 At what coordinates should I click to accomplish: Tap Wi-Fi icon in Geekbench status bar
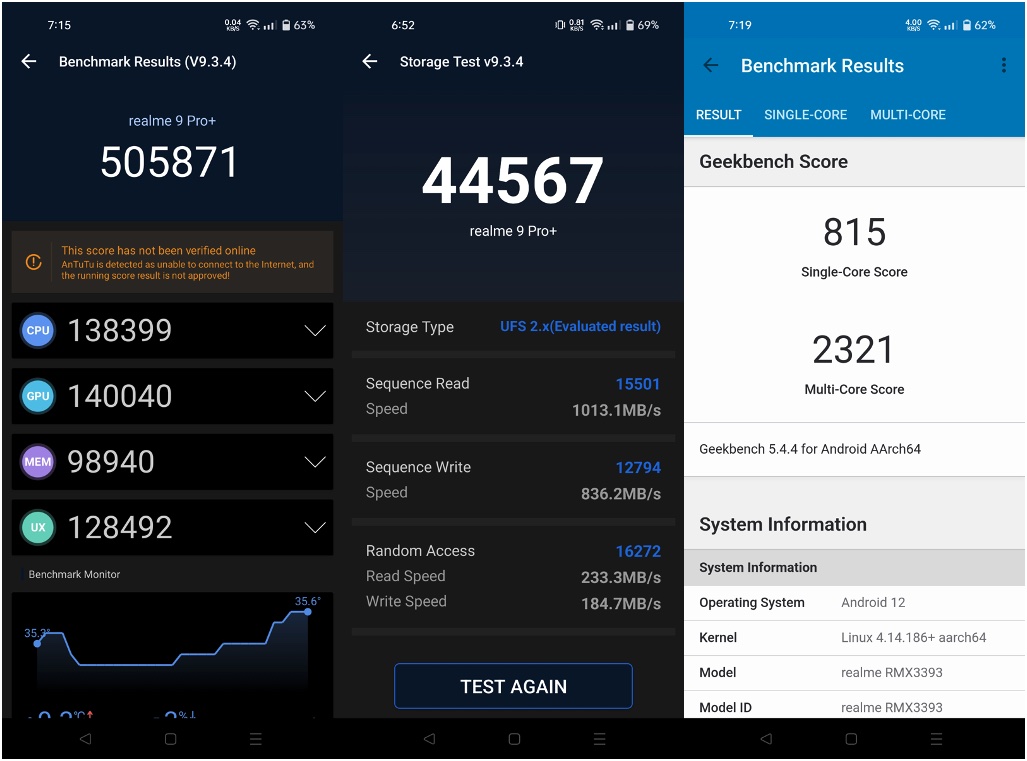[934, 25]
